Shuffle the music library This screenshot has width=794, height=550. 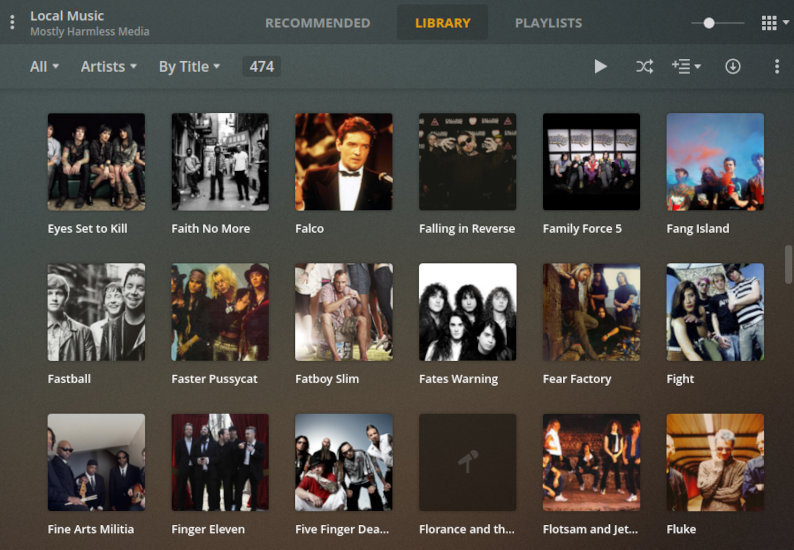(644, 67)
